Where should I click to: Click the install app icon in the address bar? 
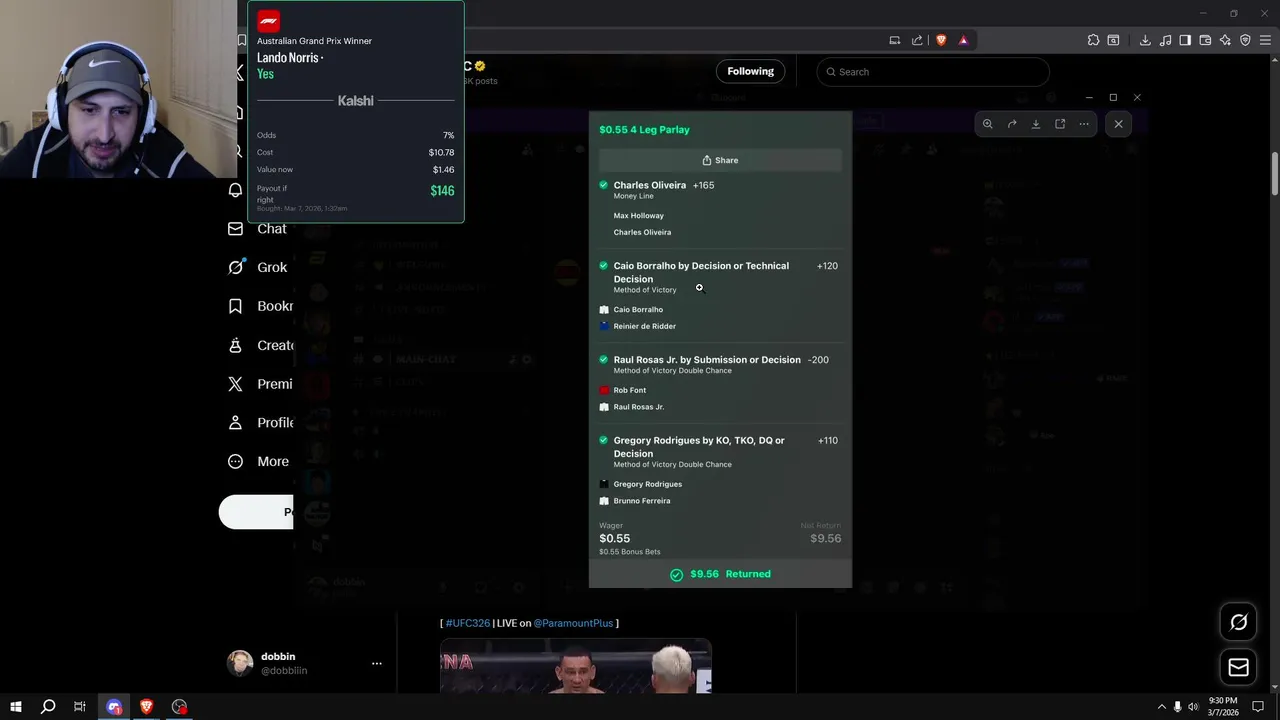pyautogui.click(x=895, y=40)
